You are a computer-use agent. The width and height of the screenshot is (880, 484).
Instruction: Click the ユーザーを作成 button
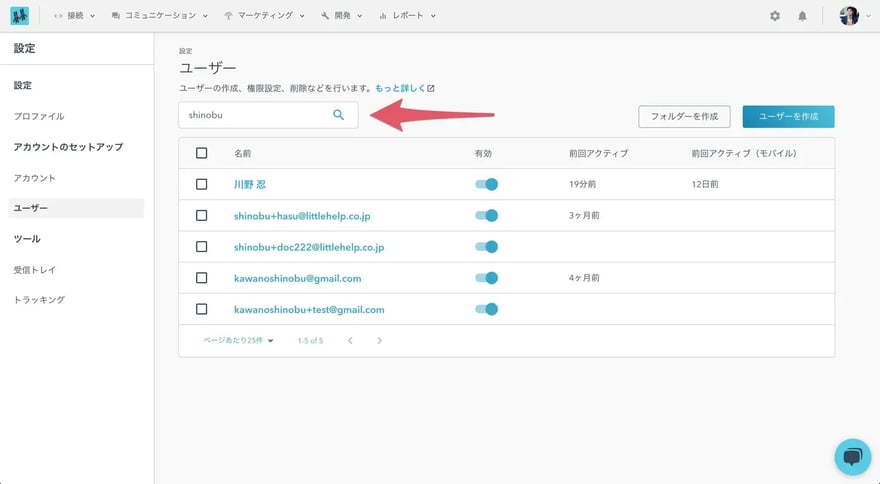(788, 117)
